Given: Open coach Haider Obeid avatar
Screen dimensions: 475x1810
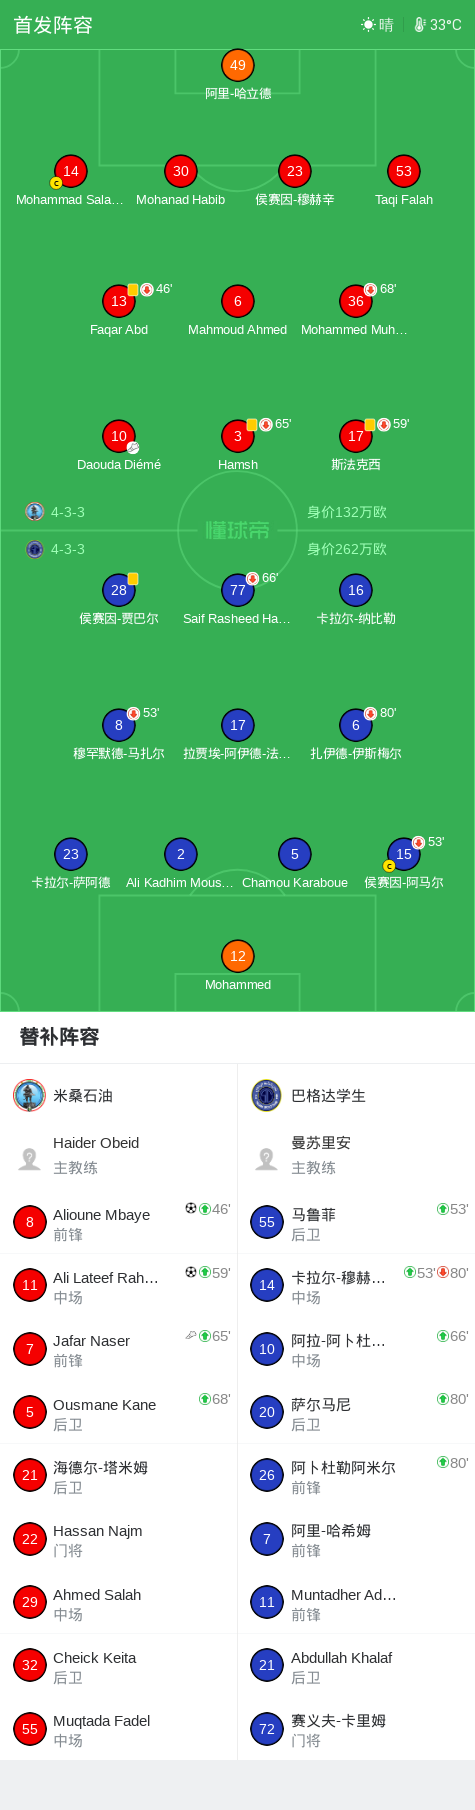Looking at the screenshot, I should coord(30,1158).
